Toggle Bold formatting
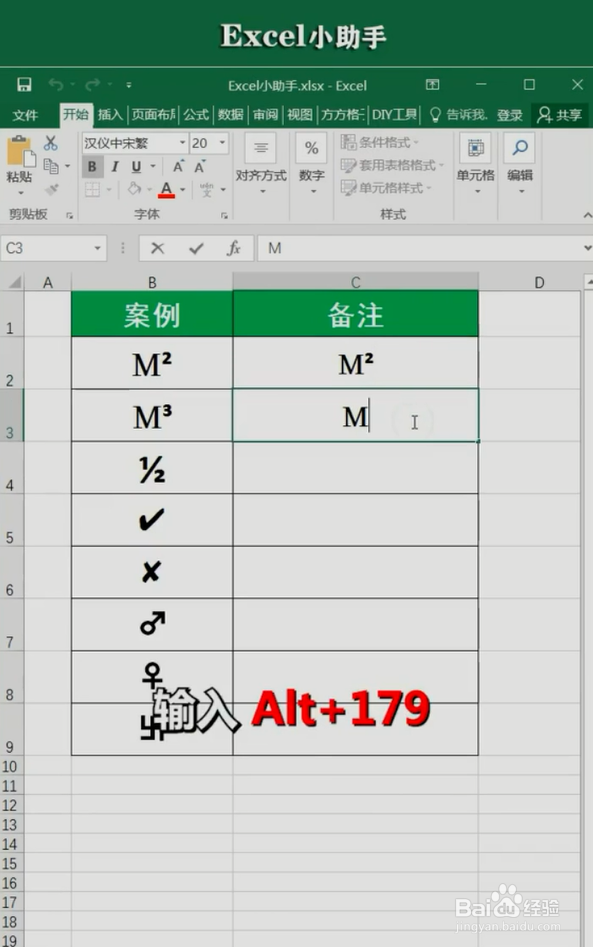This screenshot has width=593, height=947. click(x=92, y=167)
